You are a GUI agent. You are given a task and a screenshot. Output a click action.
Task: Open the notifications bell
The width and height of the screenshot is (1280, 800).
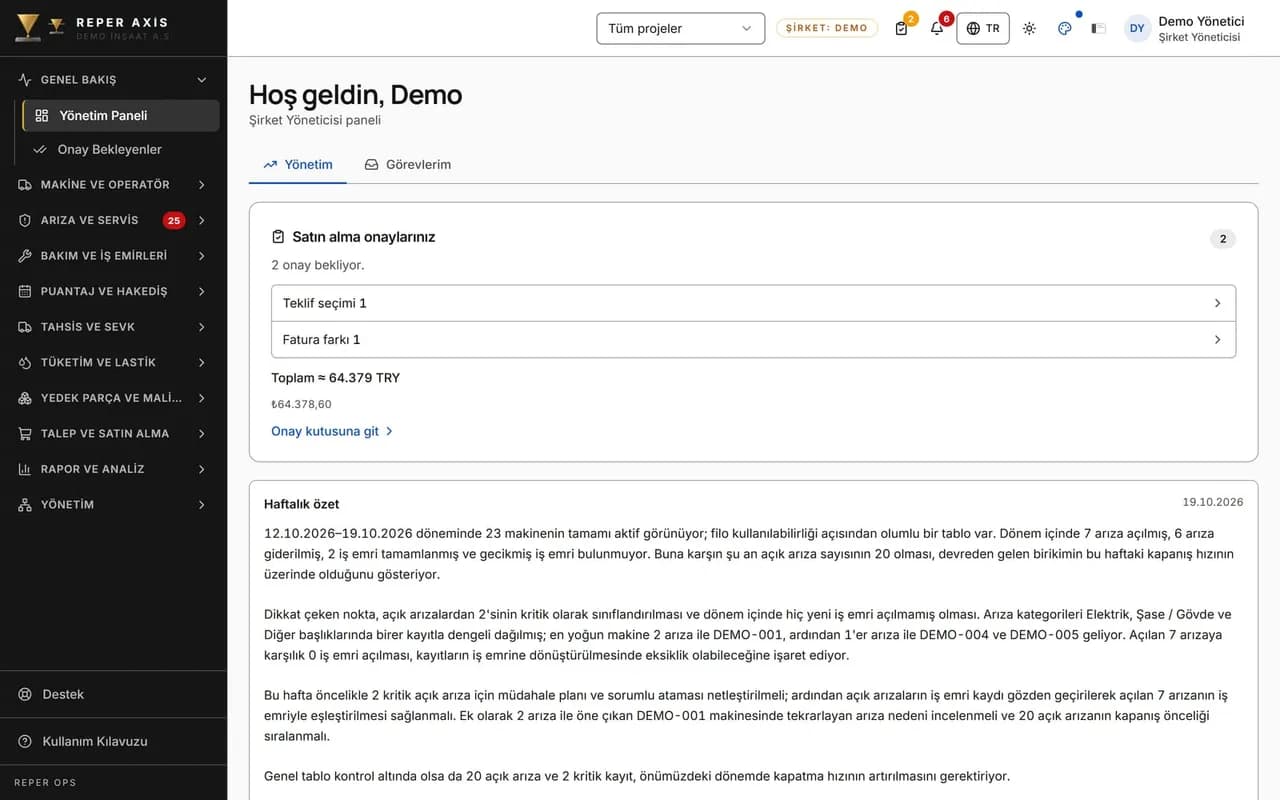point(937,28)
